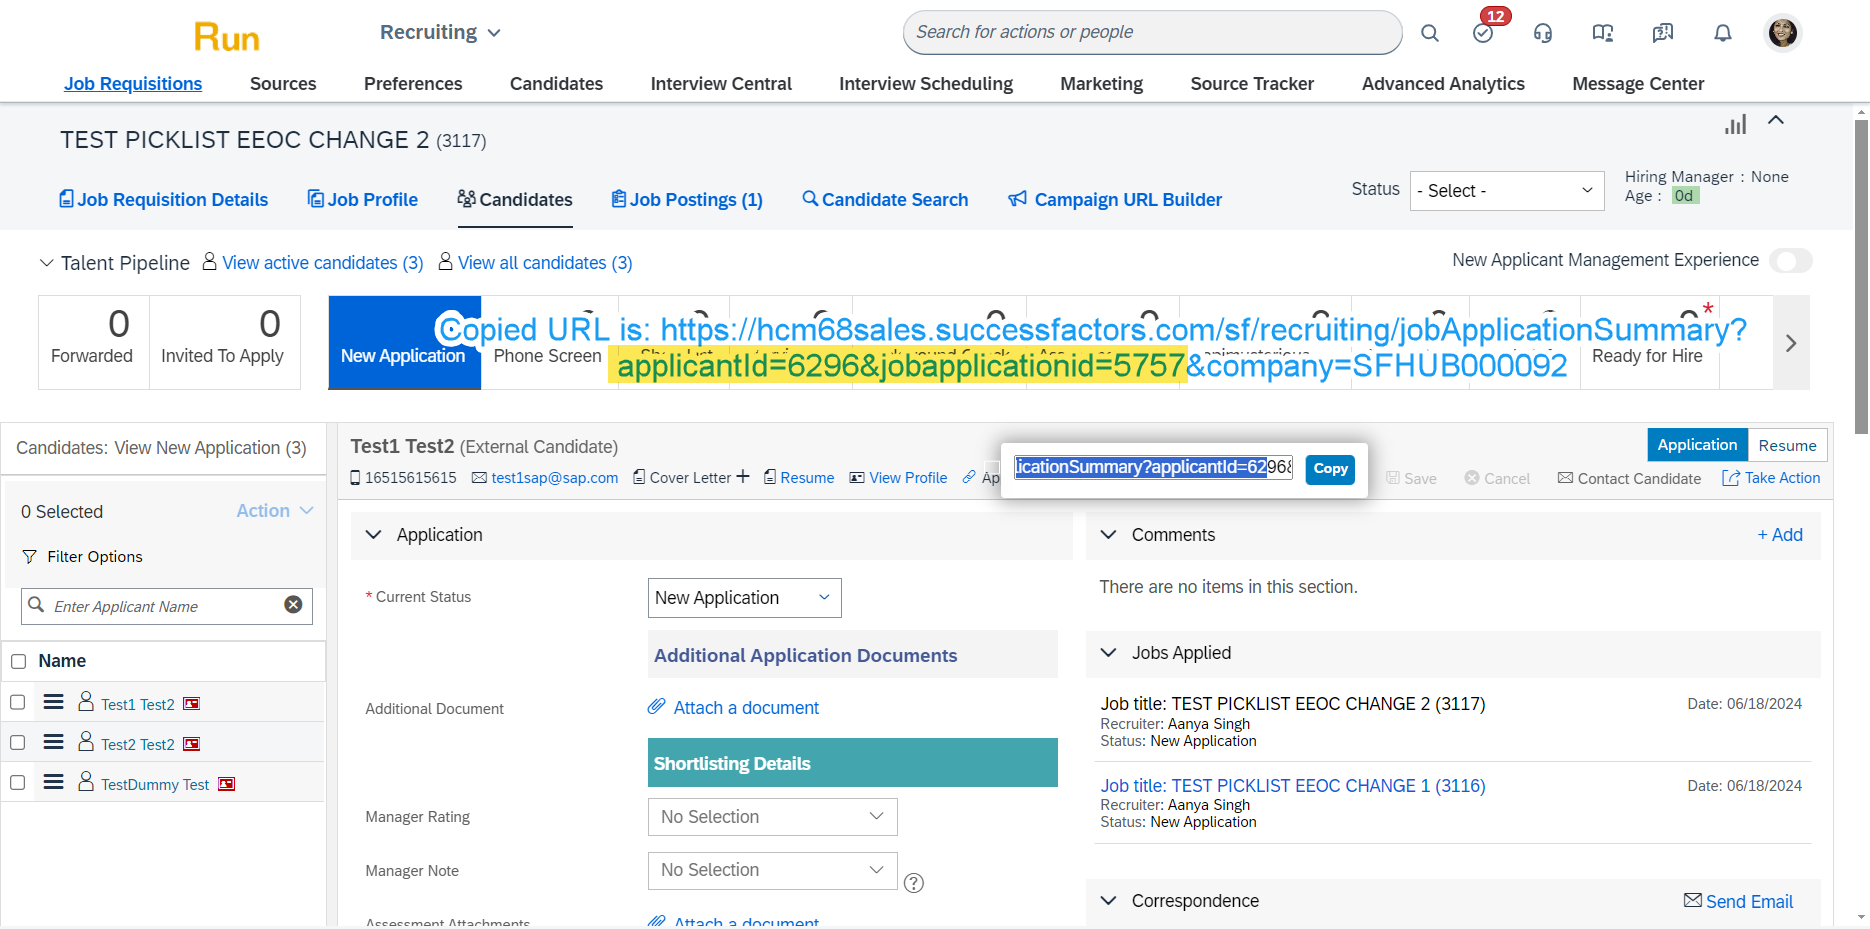The width and height of the screenshot is (1870, 929).
Task: Click the bar chart analytics icon
Action: (x=1736, y=124)
